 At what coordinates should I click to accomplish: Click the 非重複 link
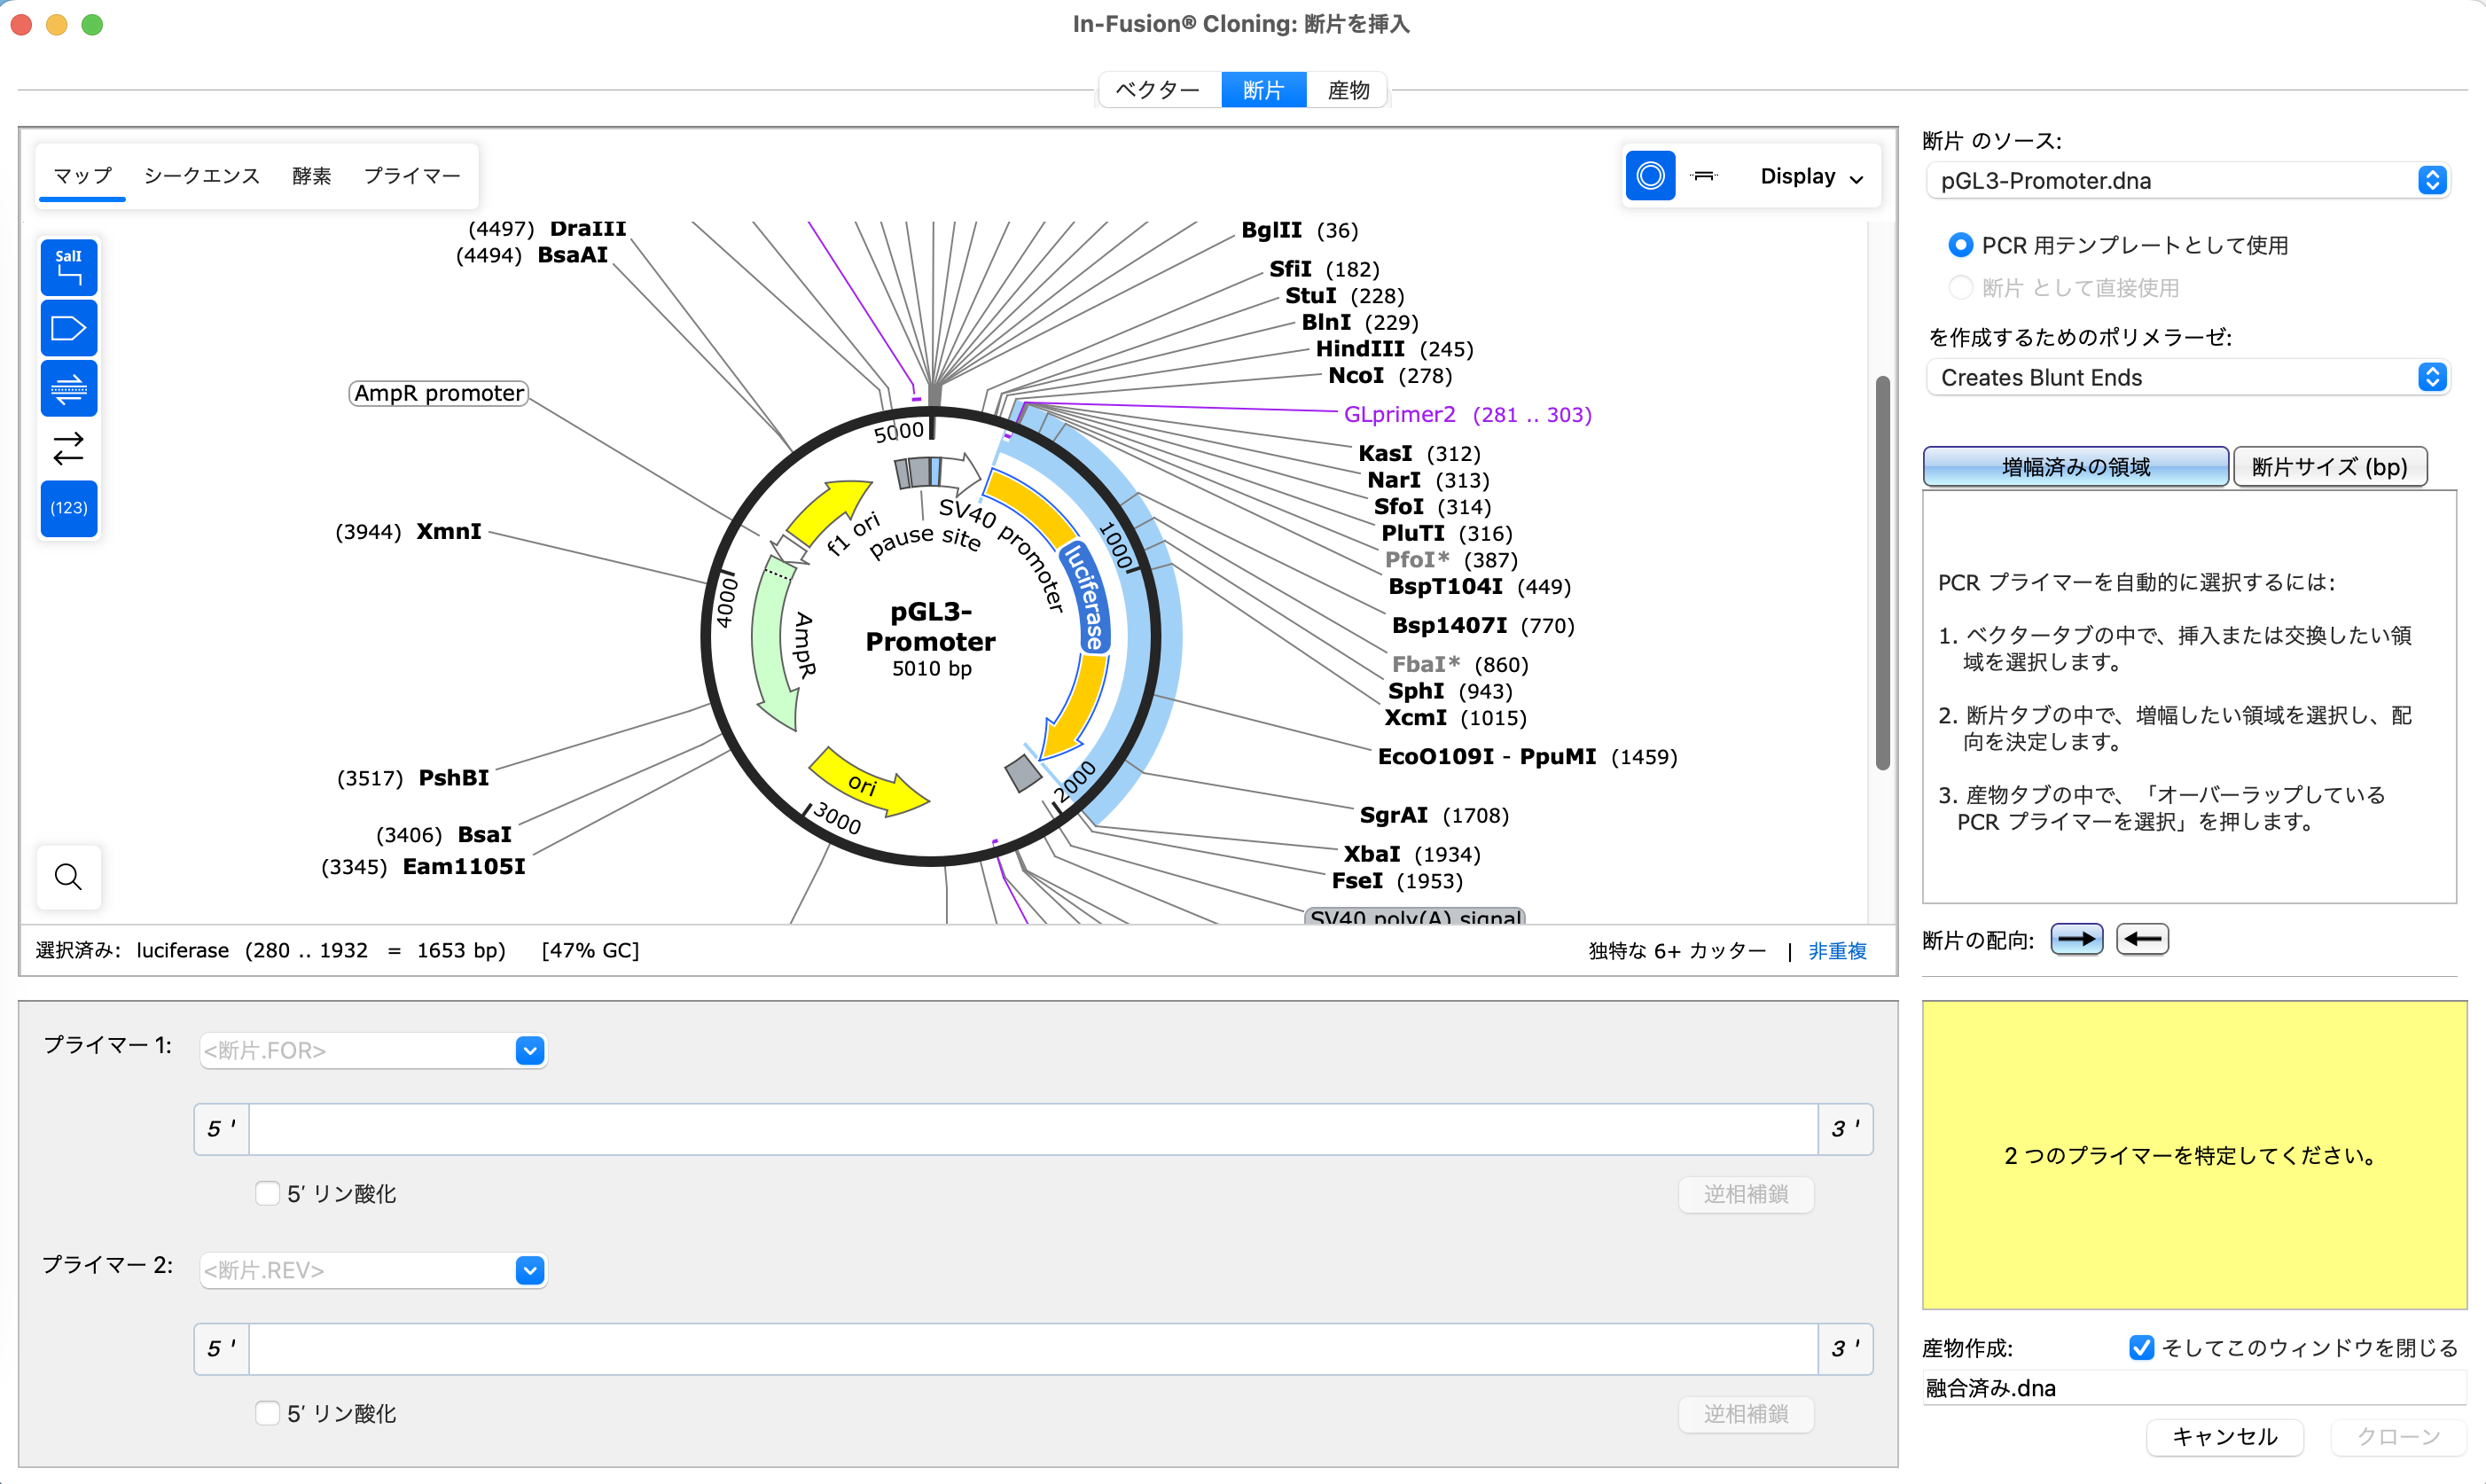coord(1837,950)
